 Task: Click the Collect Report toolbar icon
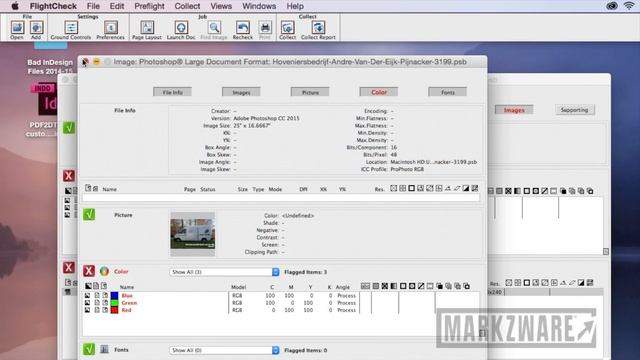(318, 28)
